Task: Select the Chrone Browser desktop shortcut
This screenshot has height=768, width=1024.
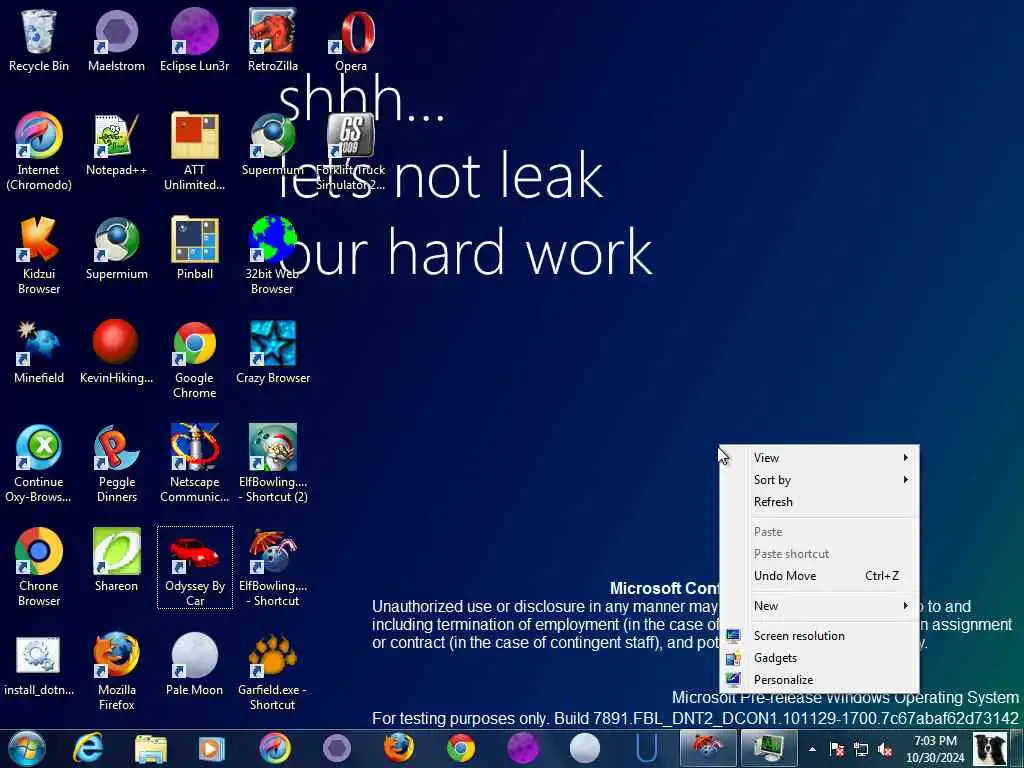Action: pyautogui.click(x=39, y=568)
